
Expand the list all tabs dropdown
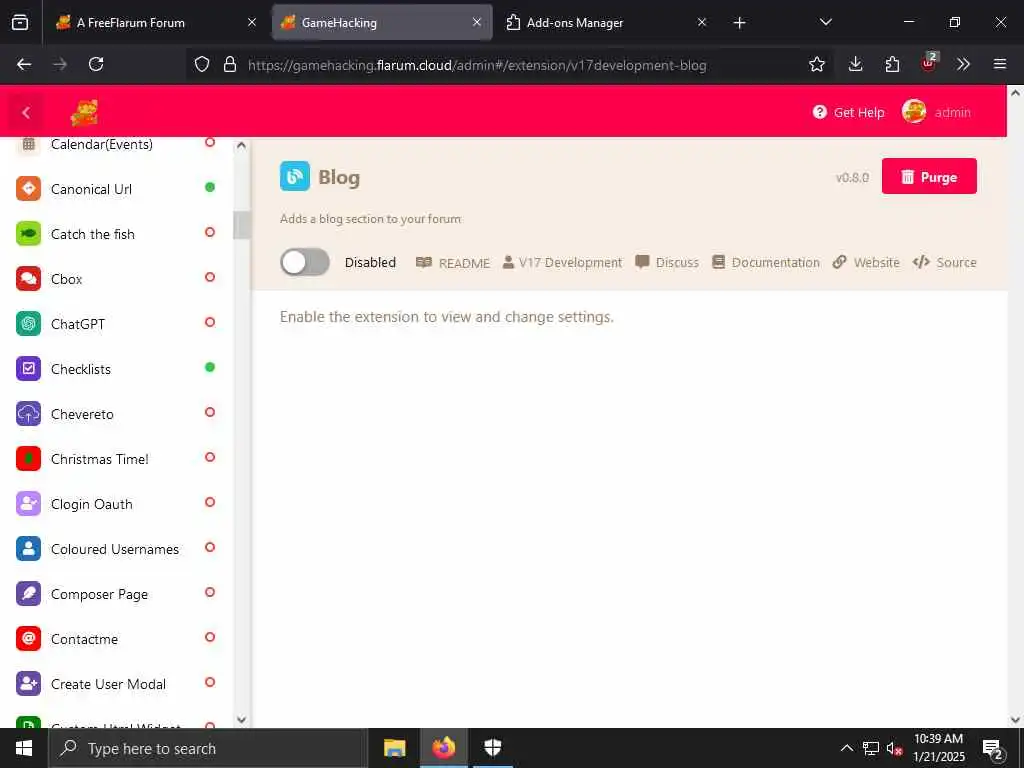click(825, 22)
